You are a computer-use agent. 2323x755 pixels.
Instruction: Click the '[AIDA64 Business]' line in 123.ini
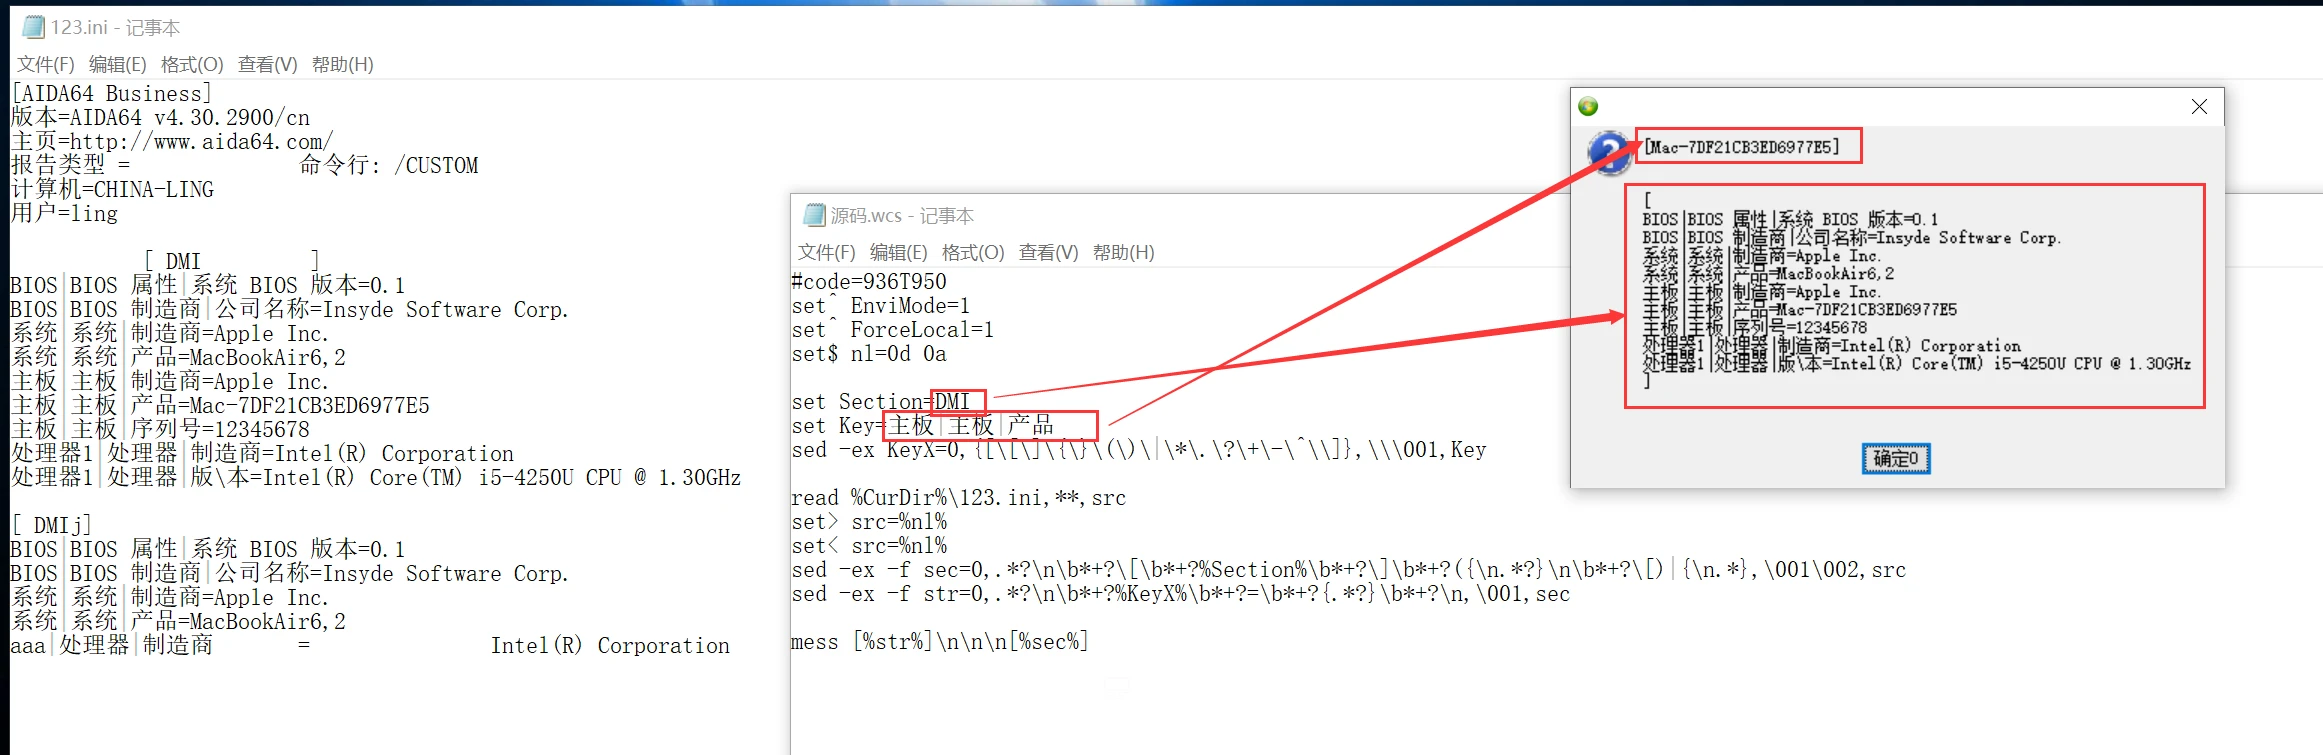tap(111, 94)
